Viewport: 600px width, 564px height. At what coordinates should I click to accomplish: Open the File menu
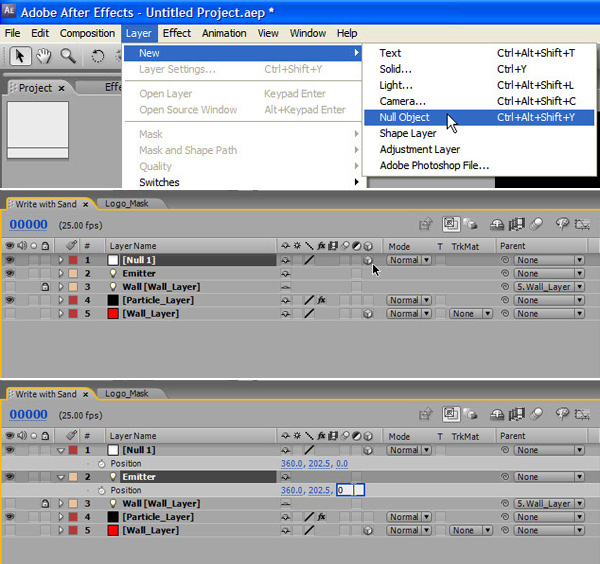point(13,33)
